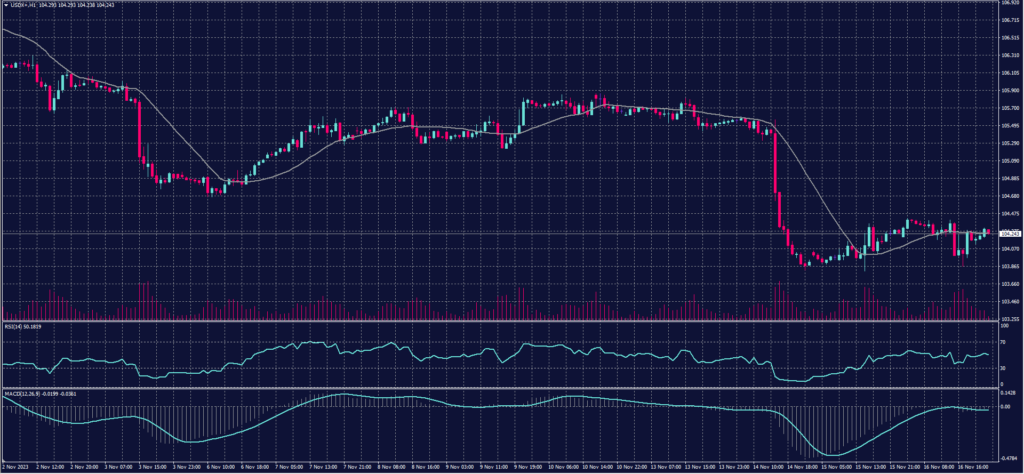Open the chart menu triangle beside USDX+,H1
Viewport: 1024px width, 474px height.
coord(6,4)
